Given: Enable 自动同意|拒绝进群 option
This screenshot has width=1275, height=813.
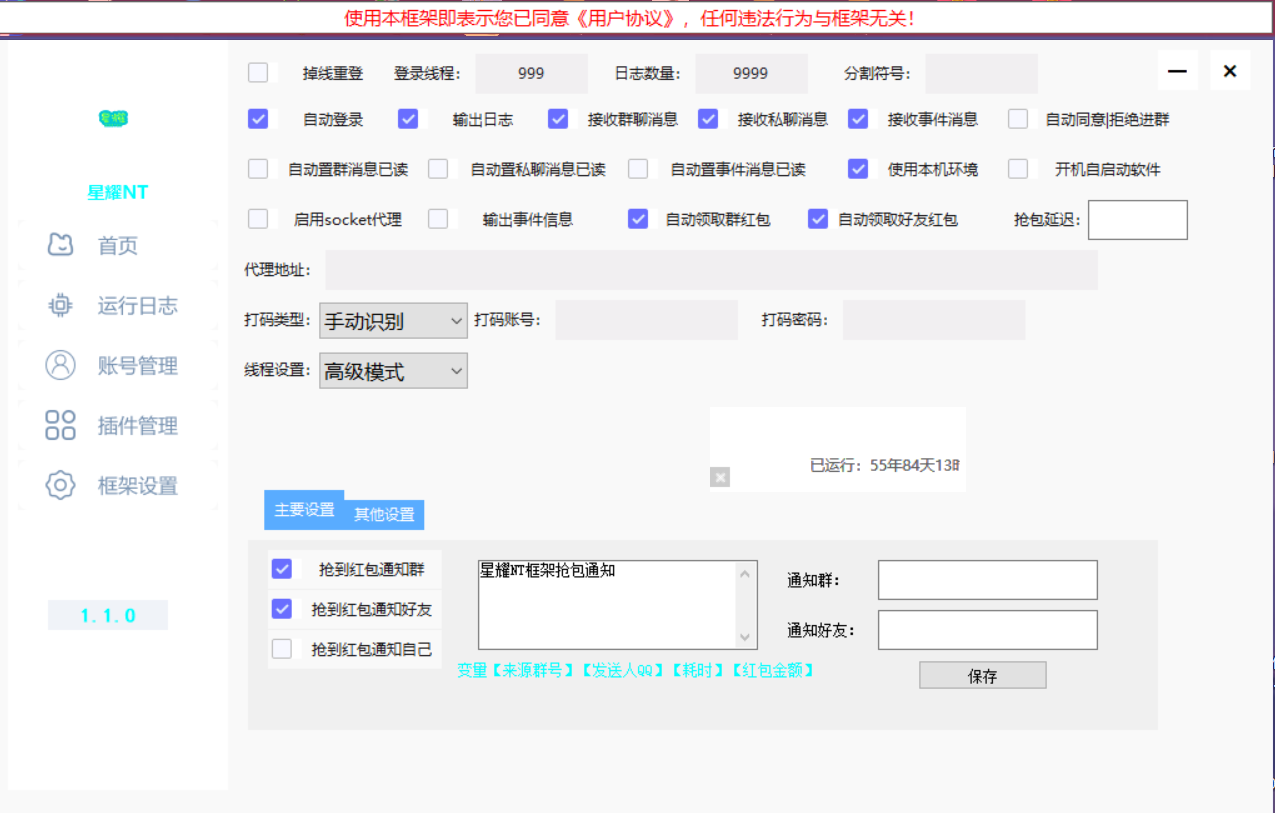Looking at the screenshot, I should [x=1017, y=118].
